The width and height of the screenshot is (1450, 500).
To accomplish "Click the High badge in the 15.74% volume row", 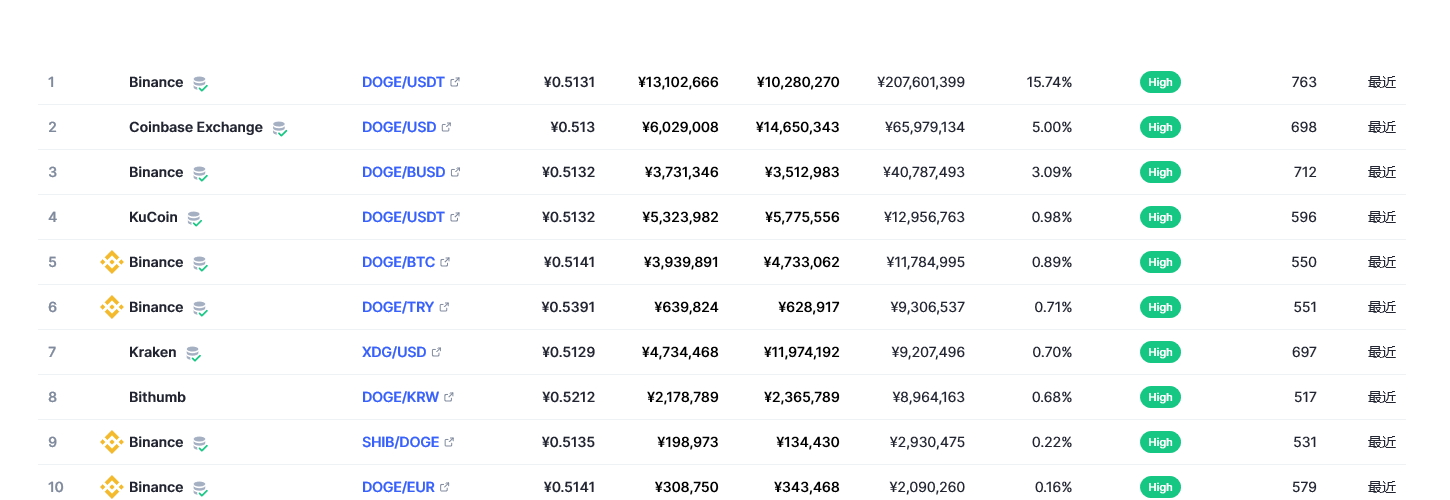I will 1160,82.
